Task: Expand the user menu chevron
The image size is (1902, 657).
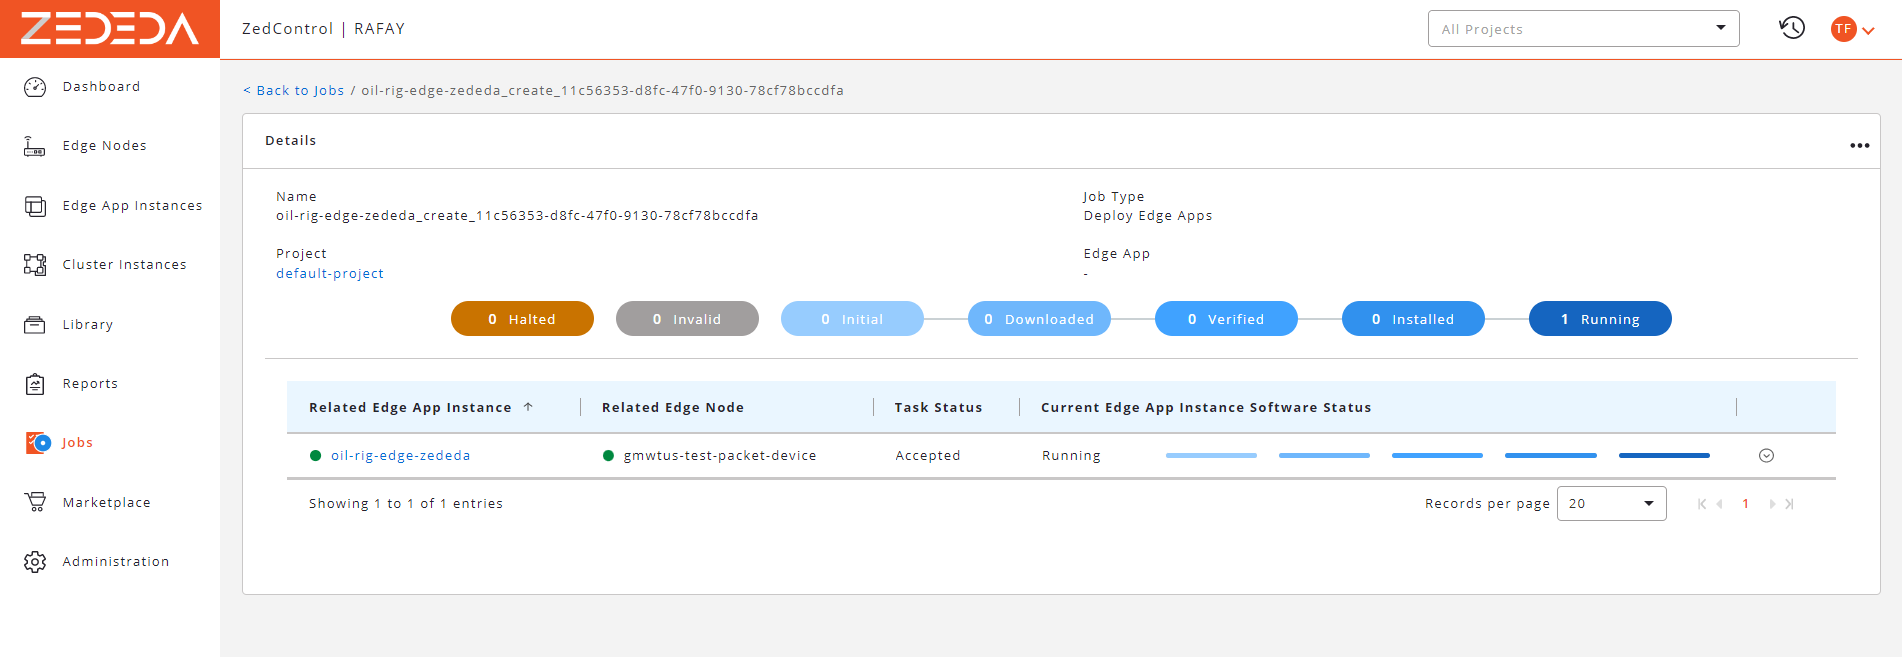Action: (1868, 31)
